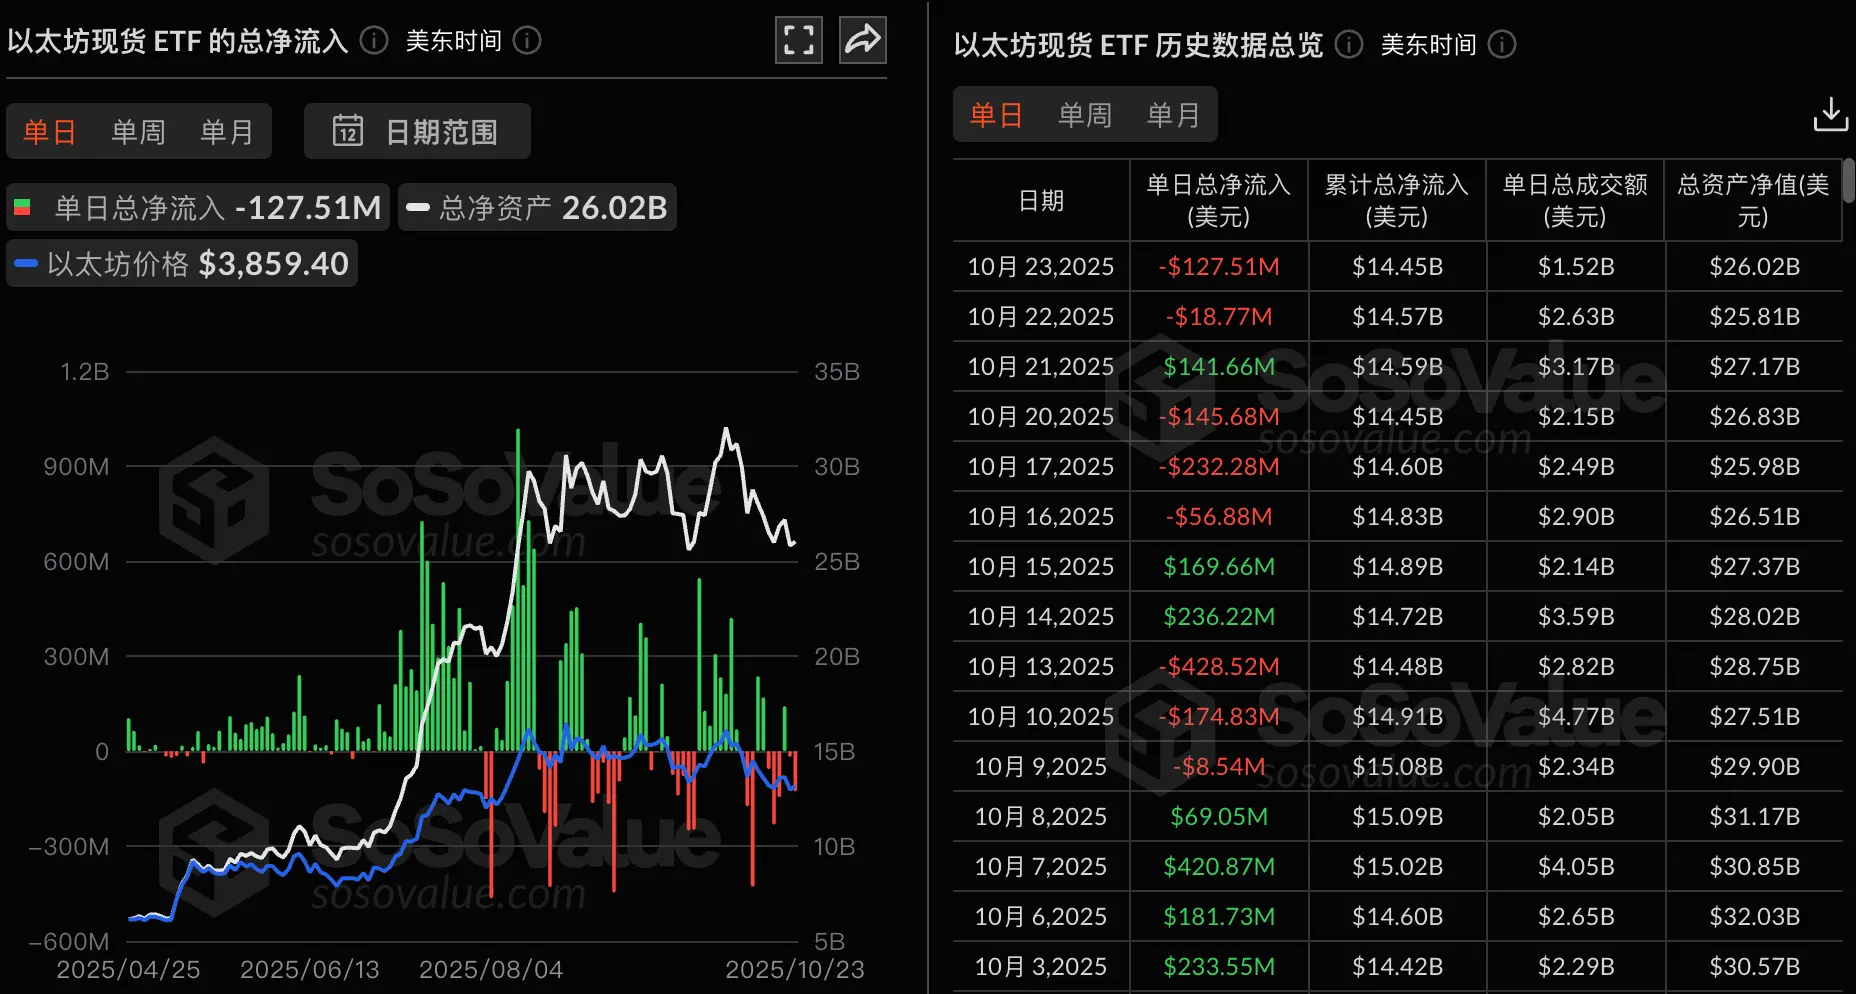This screenshot has width=1856, height=994.
Task: Click the 单日总净流入 column header
Action: pyautogui.click(x=1218, y=200)
